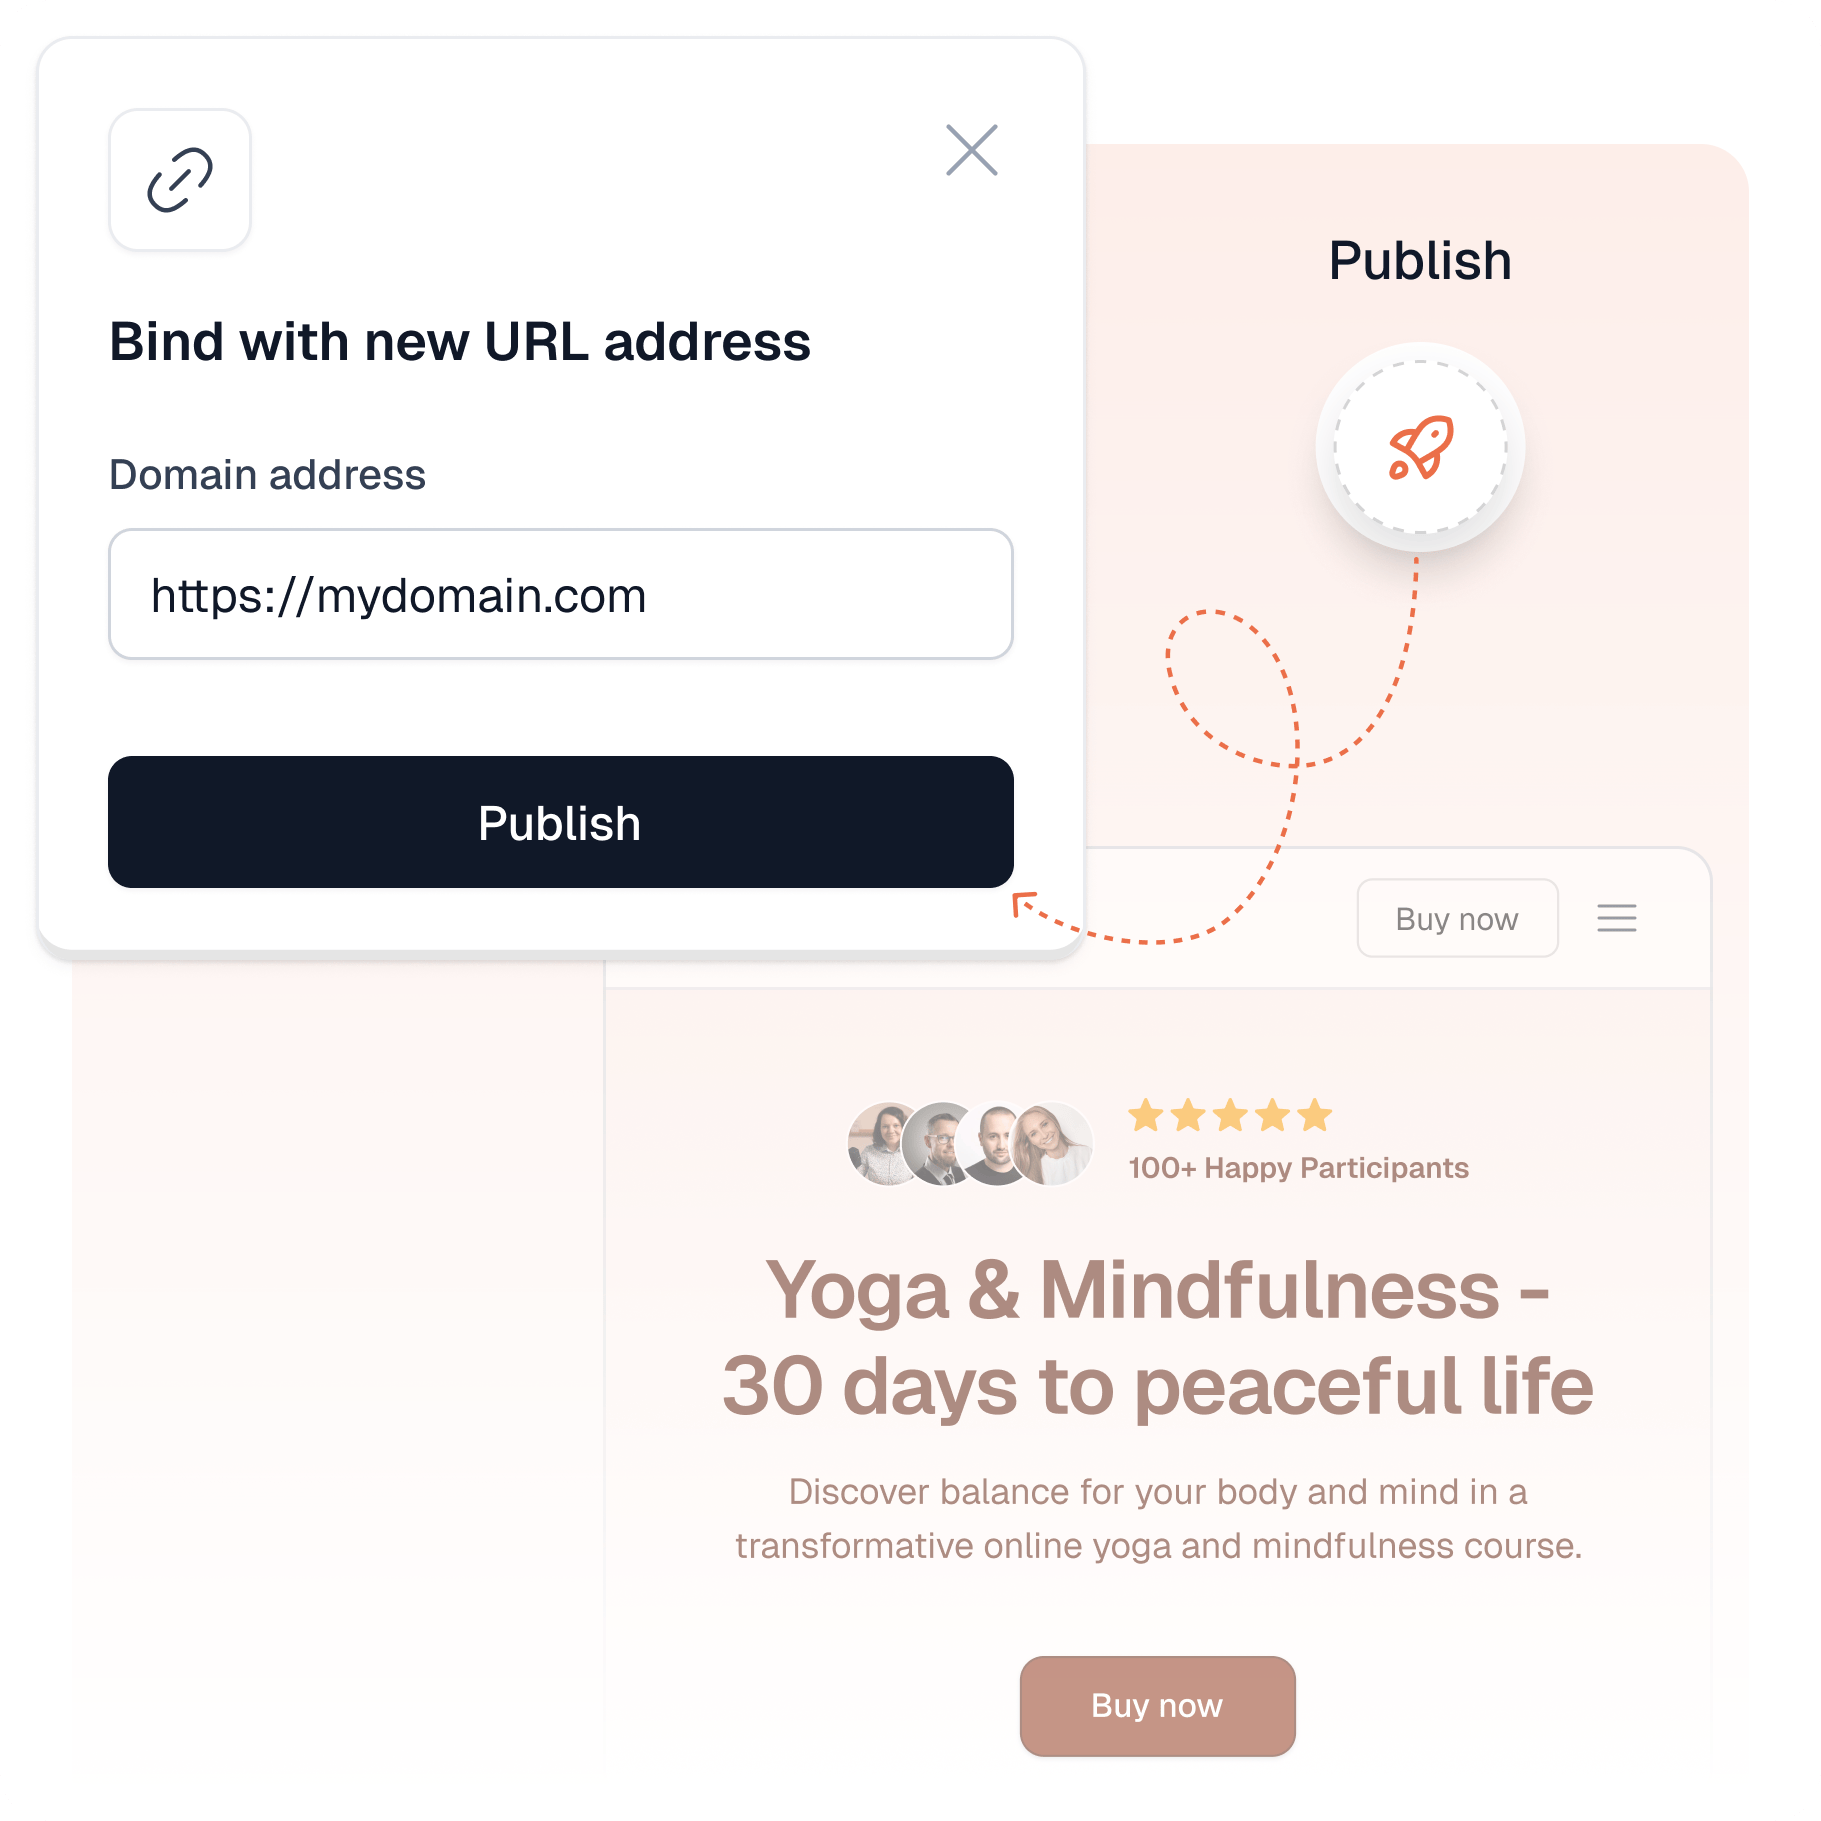Click the chain link icon
Image resolution: width=1821 pixels, height=1821 pixels.
click(x=180, y=180)
